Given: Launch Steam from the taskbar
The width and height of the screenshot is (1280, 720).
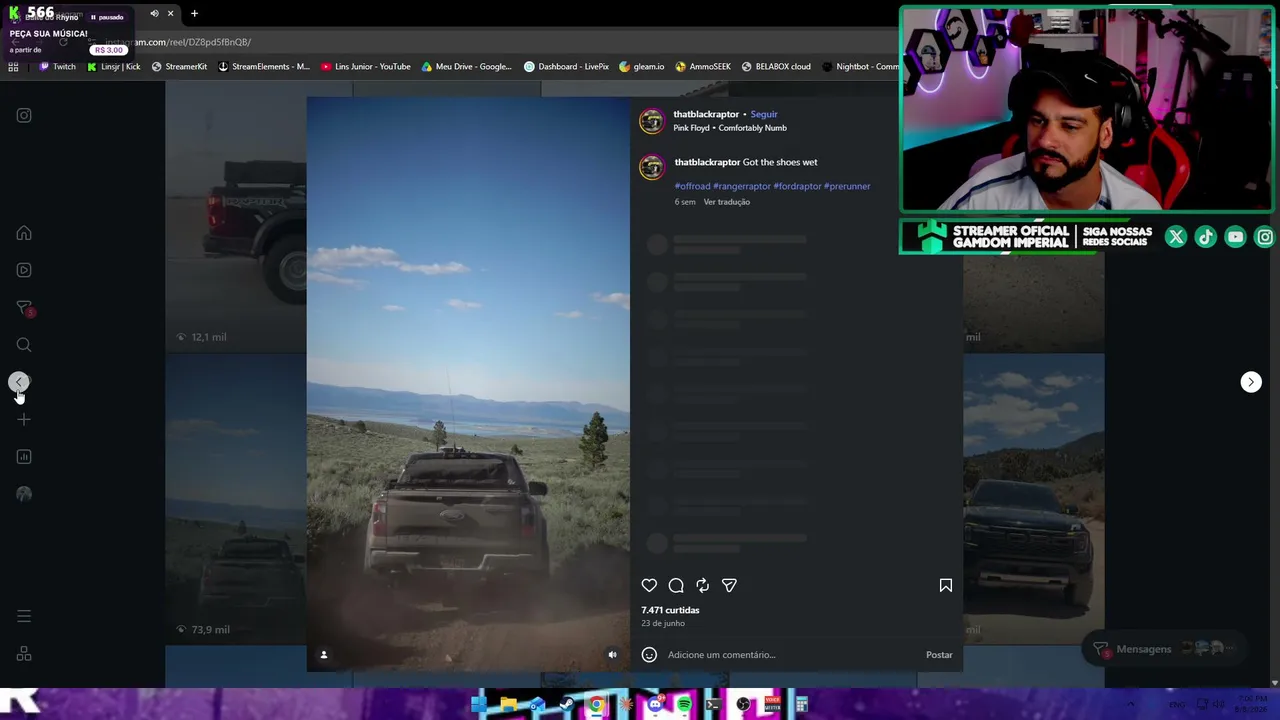Looking at the screenshot, I should click(x=566, y=705).
